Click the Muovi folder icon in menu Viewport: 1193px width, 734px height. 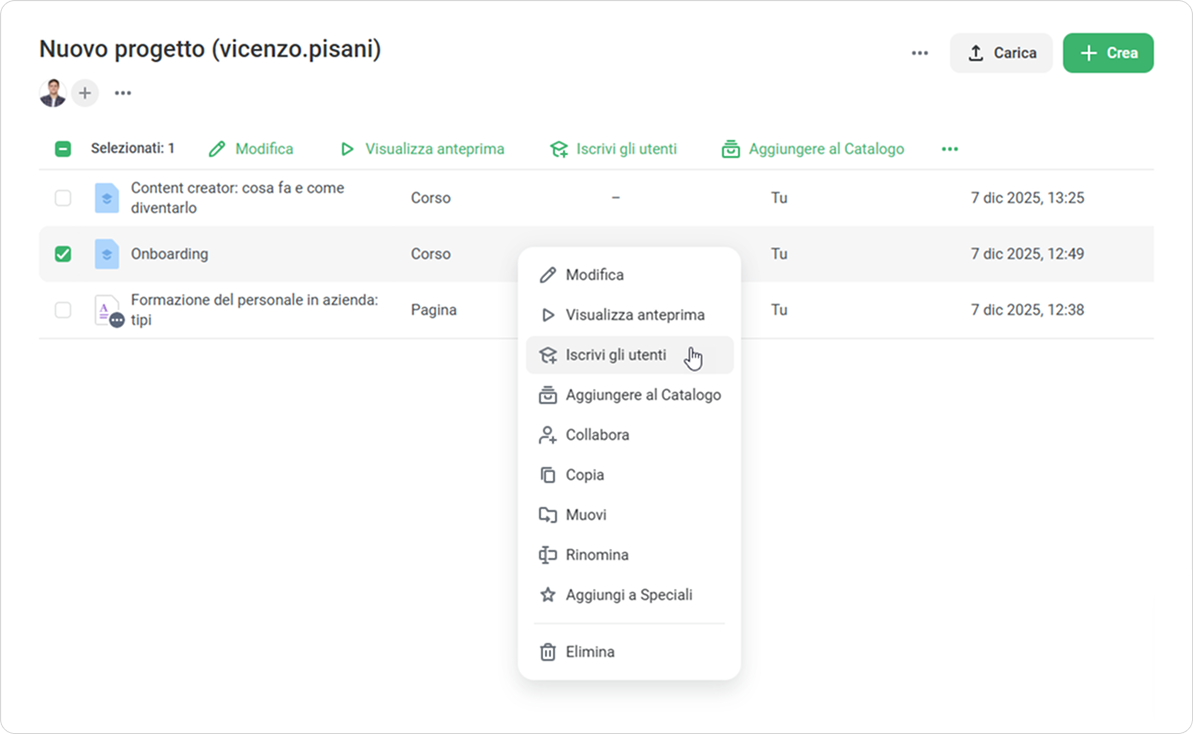tap(548, 515)
